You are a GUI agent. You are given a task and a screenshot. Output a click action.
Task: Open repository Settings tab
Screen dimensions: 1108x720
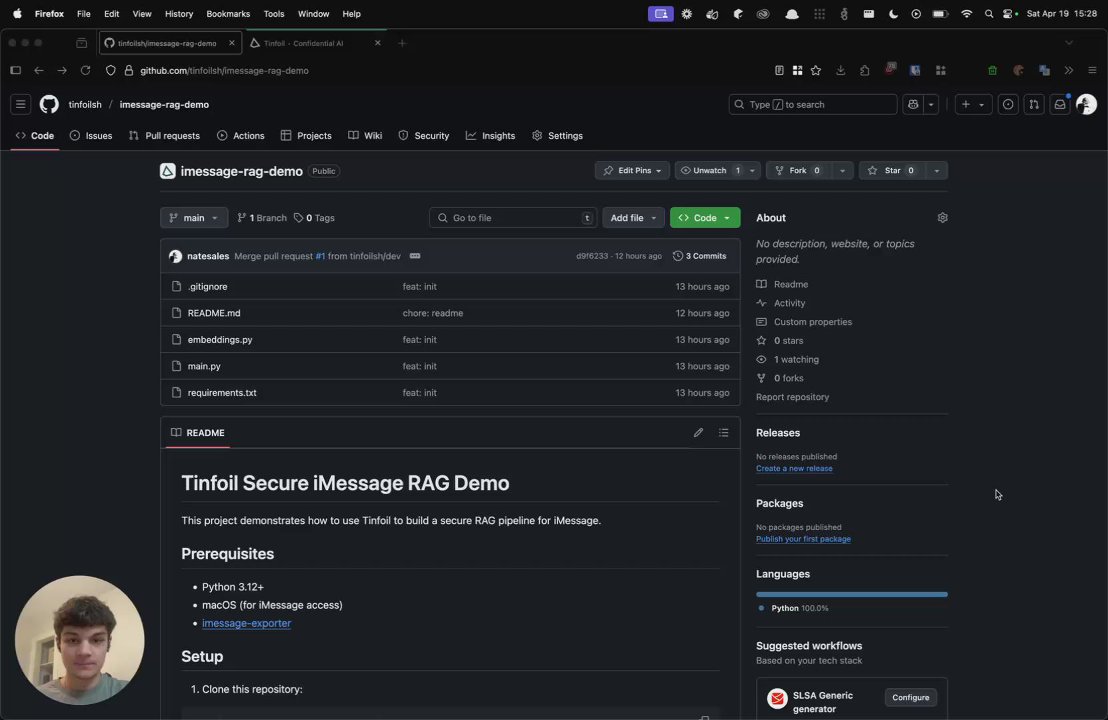tap(558, 136)
